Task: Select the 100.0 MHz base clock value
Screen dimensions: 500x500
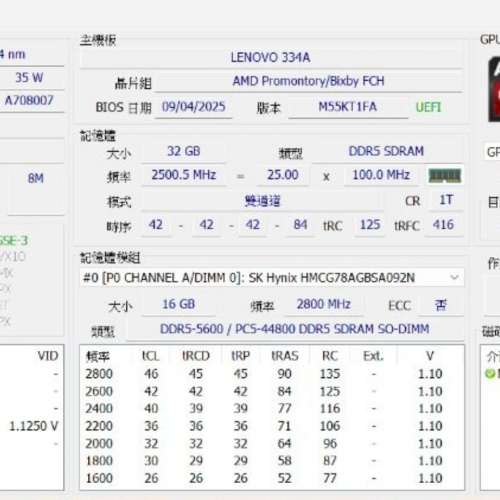Action: click(381, 175)
